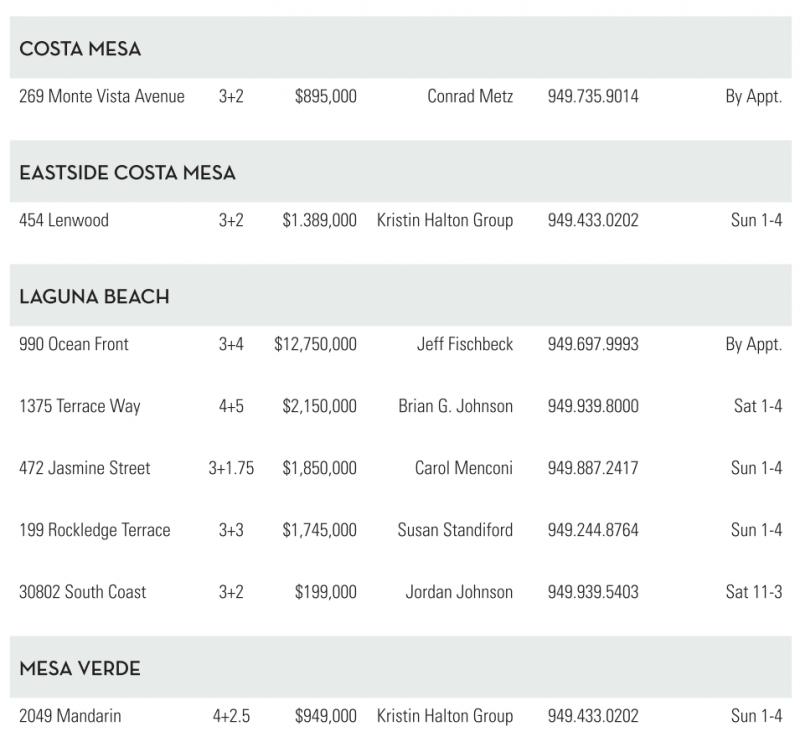The width and height of the screenshot is (800, 752).
Task: Select the 454 Lenwood listing address
Action: [64, 220]
